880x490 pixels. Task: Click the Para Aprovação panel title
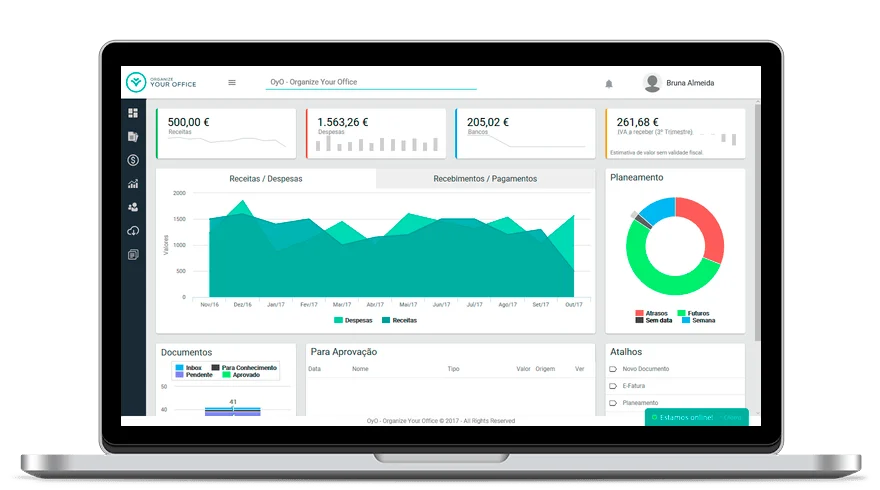(x=343, y=352)
